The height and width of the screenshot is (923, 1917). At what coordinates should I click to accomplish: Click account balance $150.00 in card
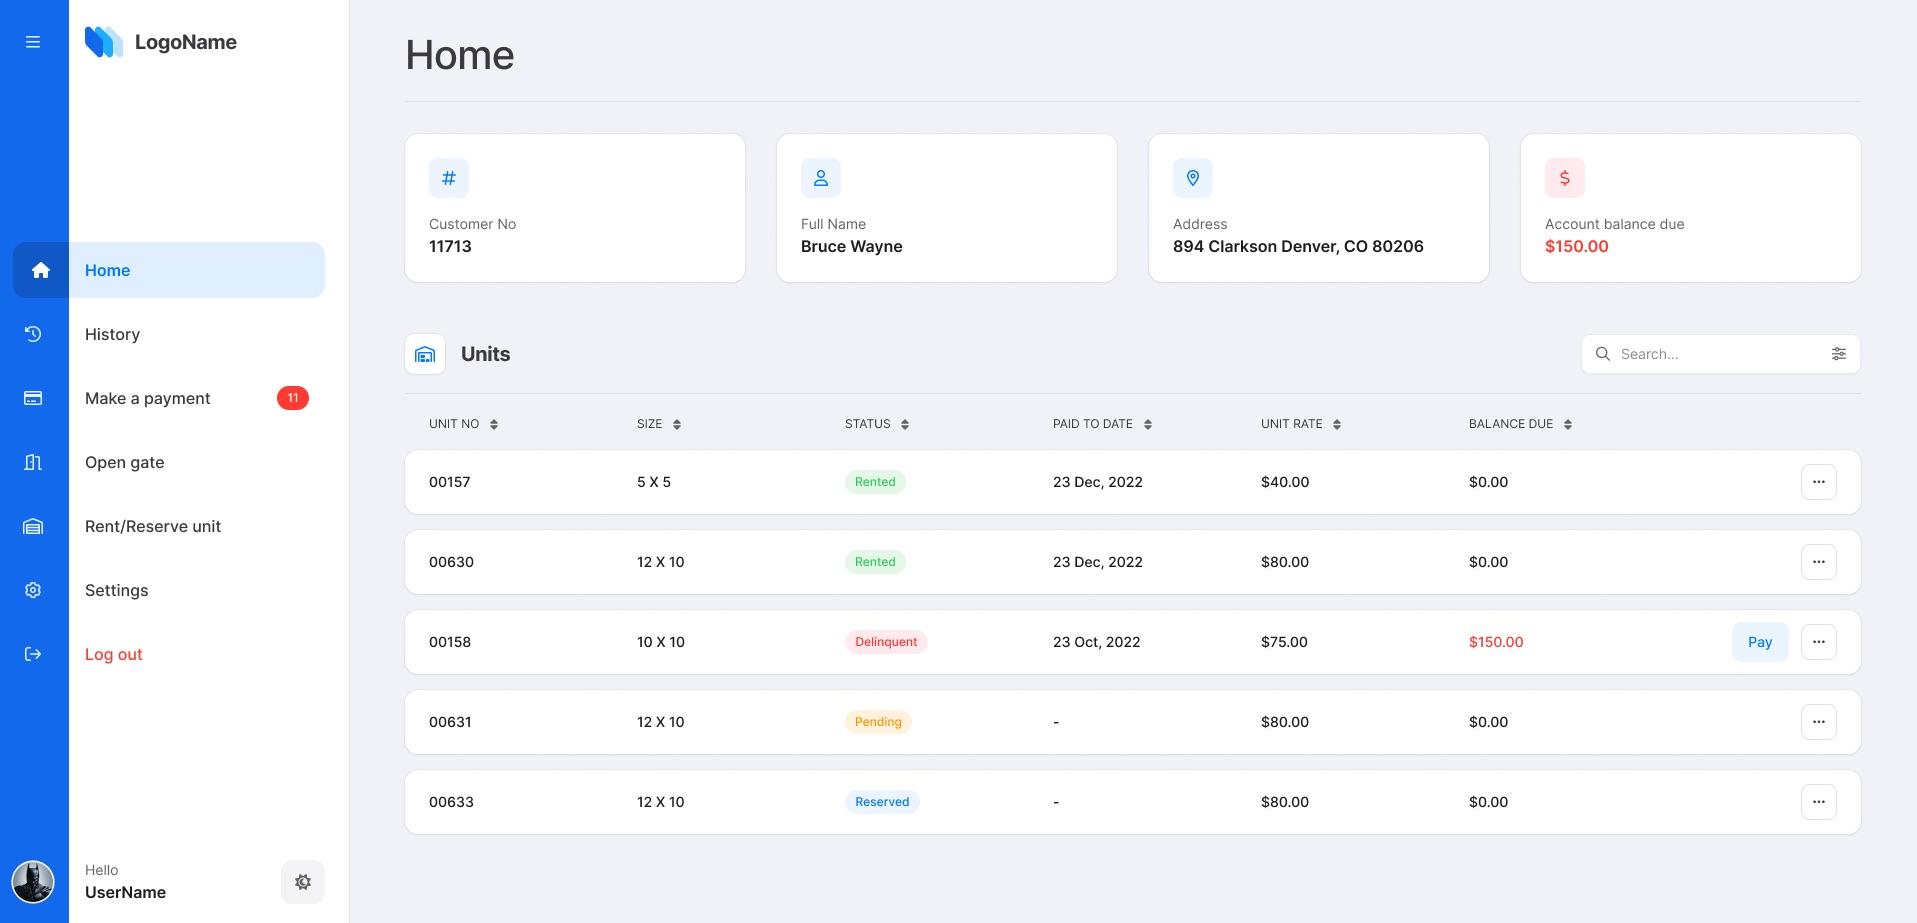(x=1577, y=246)
